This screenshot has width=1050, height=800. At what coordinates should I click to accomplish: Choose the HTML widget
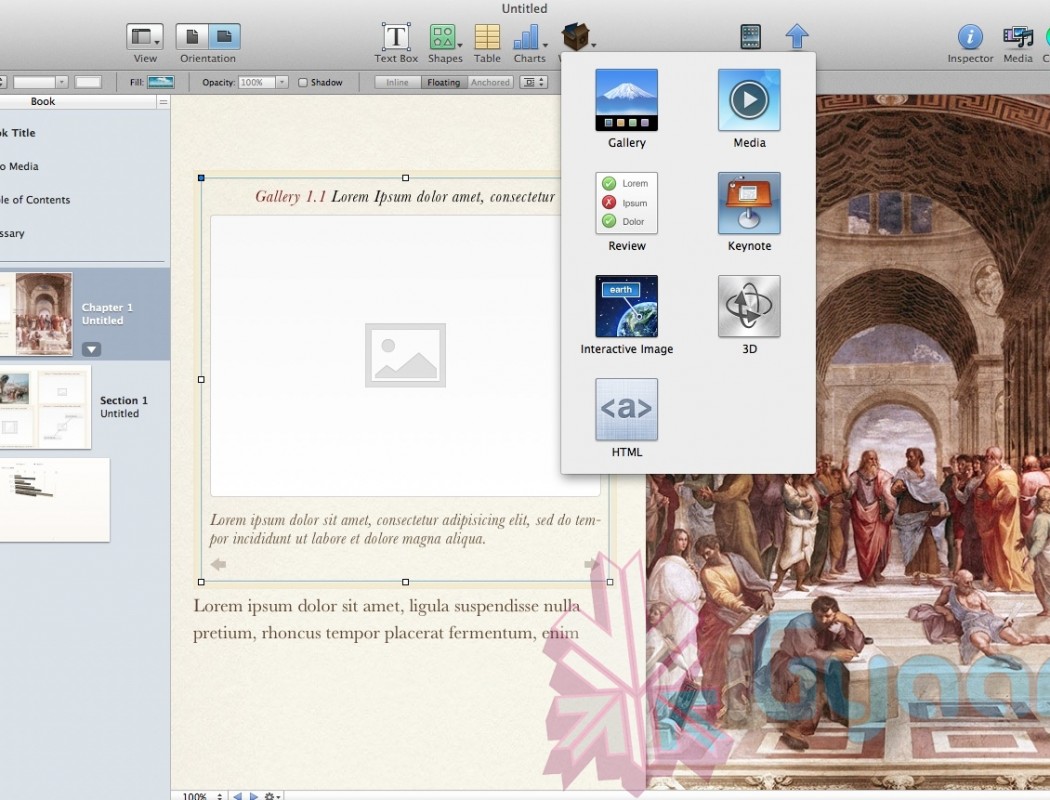click(x=626, y=409)
